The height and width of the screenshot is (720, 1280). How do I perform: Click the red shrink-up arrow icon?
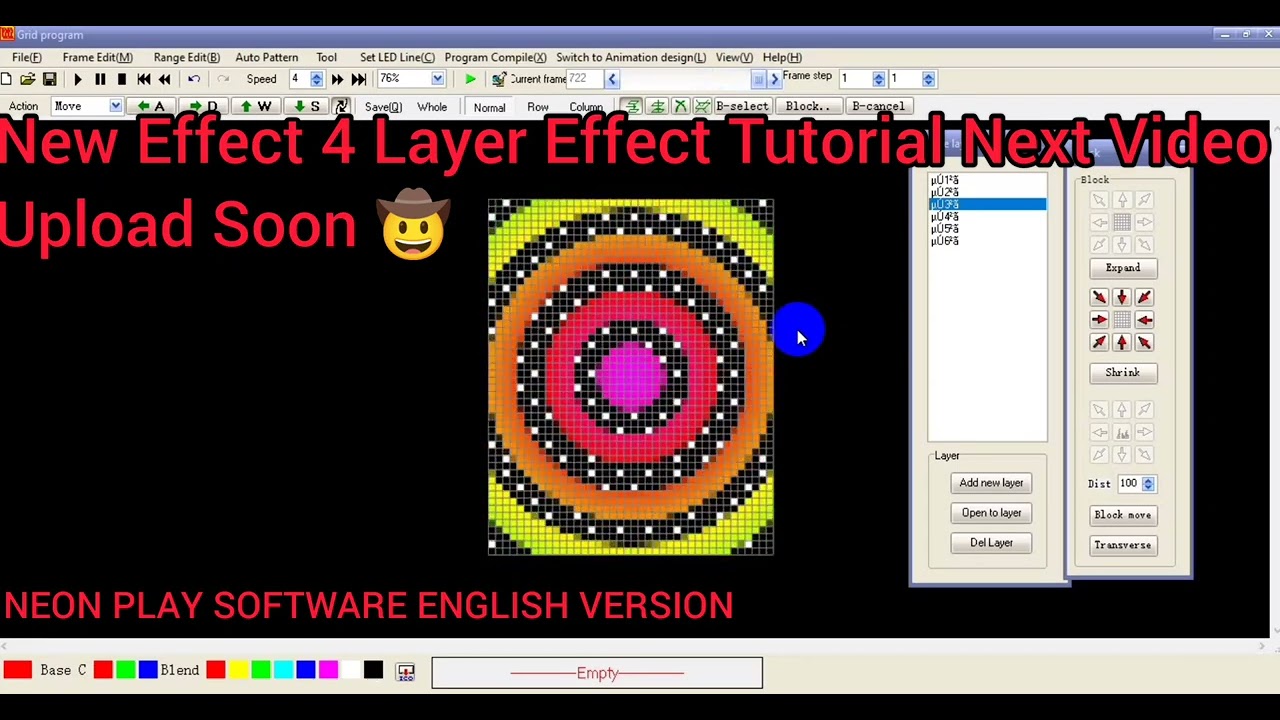pyautogui.click(x=1121, y=343)
